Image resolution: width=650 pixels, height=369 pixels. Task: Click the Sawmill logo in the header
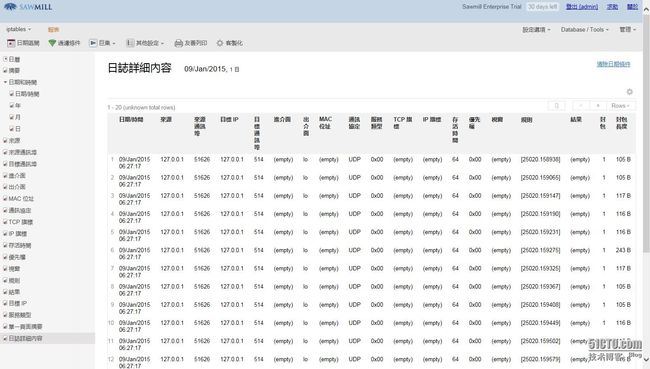pos(27,7)
